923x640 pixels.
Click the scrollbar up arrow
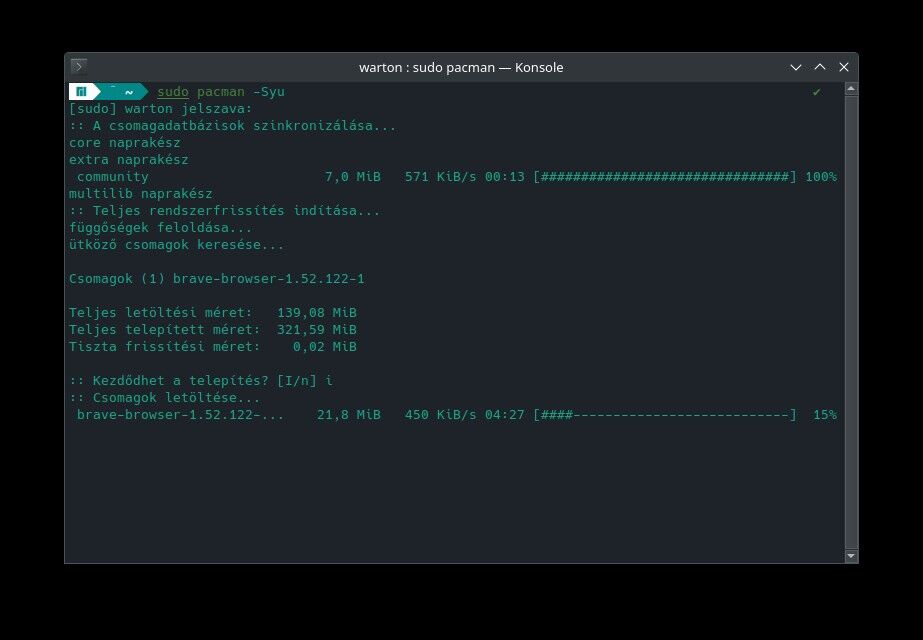point(851,89)
